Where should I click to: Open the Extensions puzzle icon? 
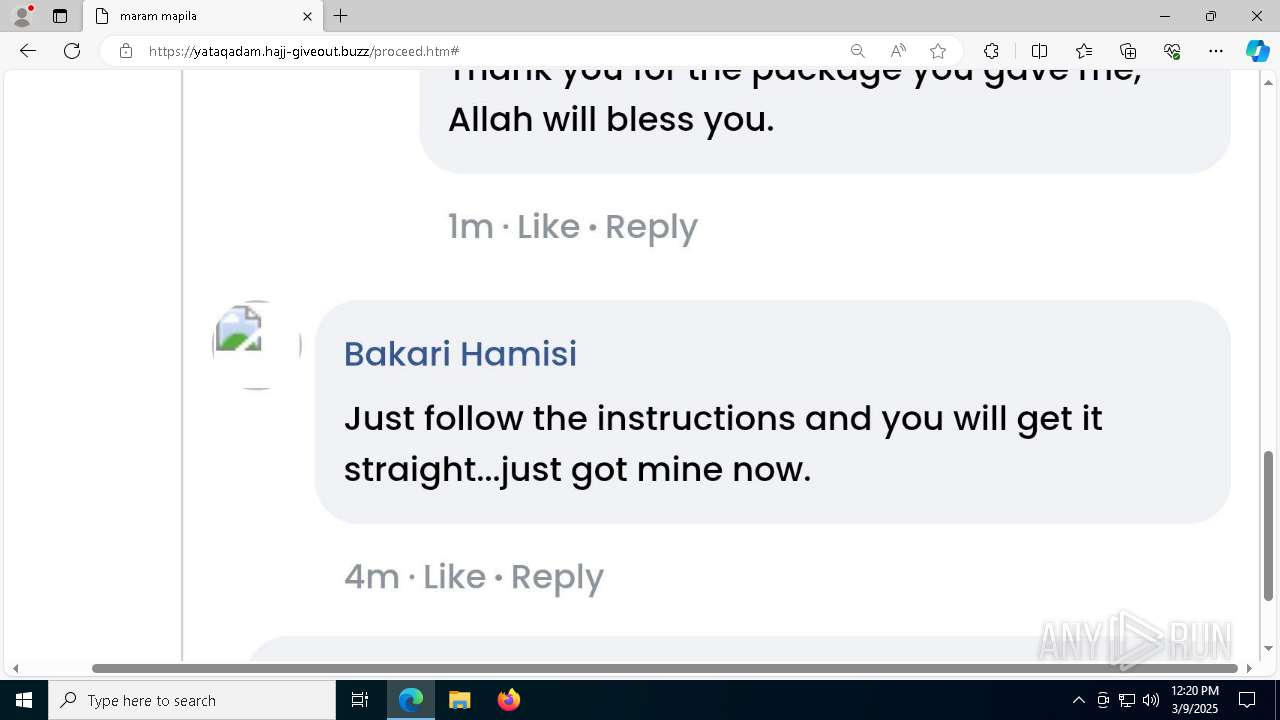click(x=991, y=51)
